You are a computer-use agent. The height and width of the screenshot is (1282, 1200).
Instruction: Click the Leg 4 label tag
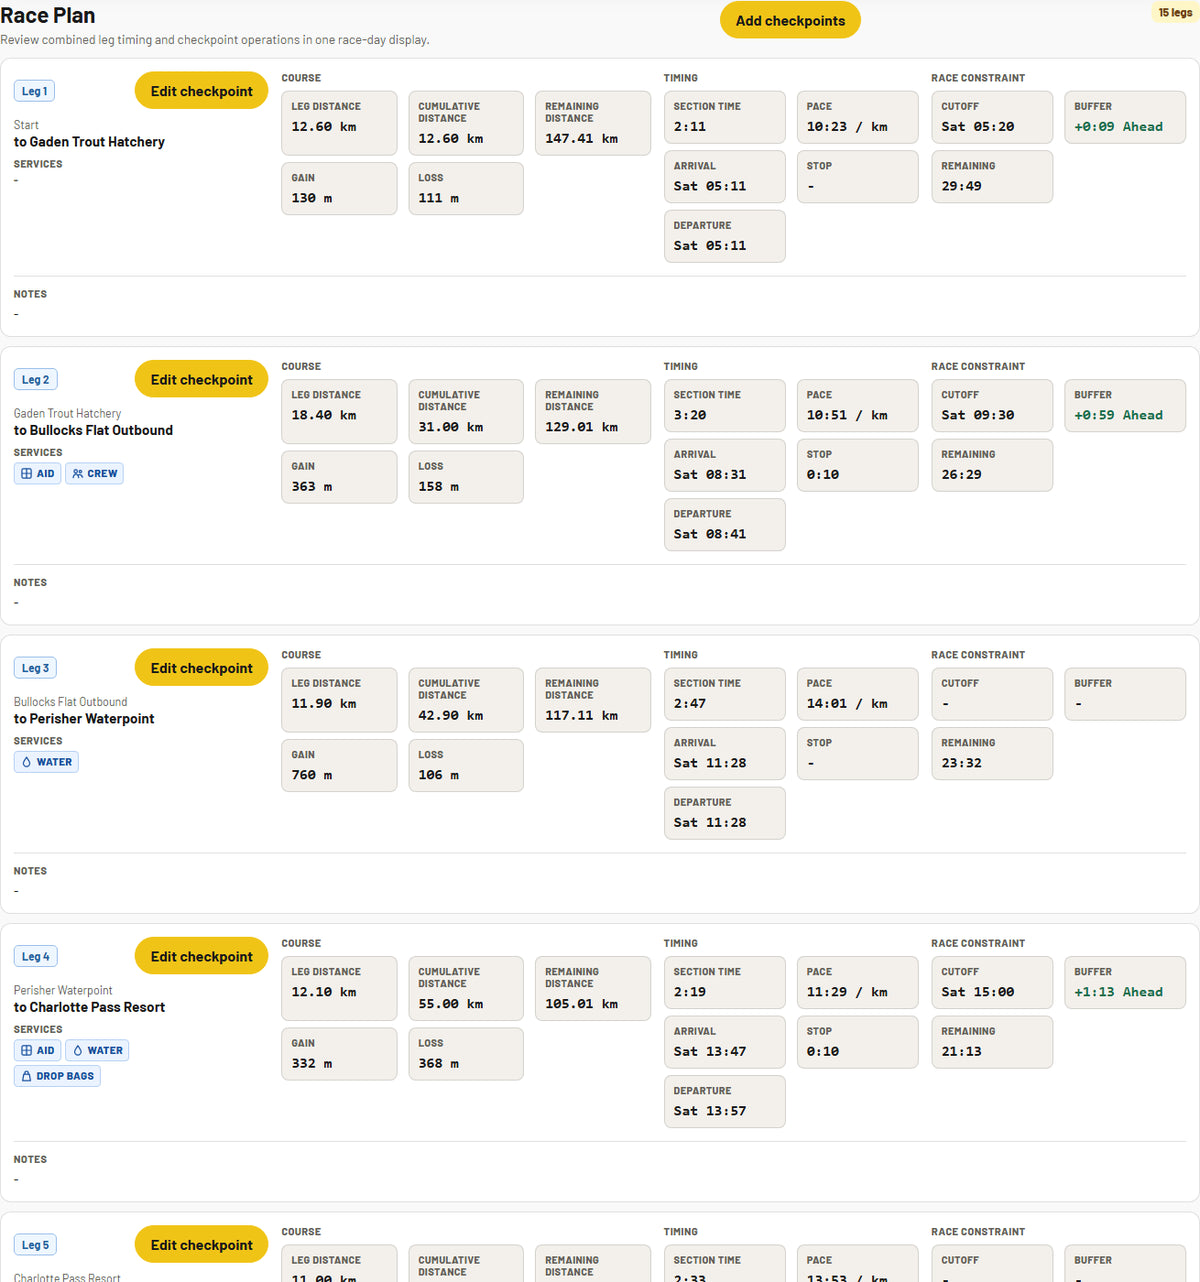pos(35,957)
